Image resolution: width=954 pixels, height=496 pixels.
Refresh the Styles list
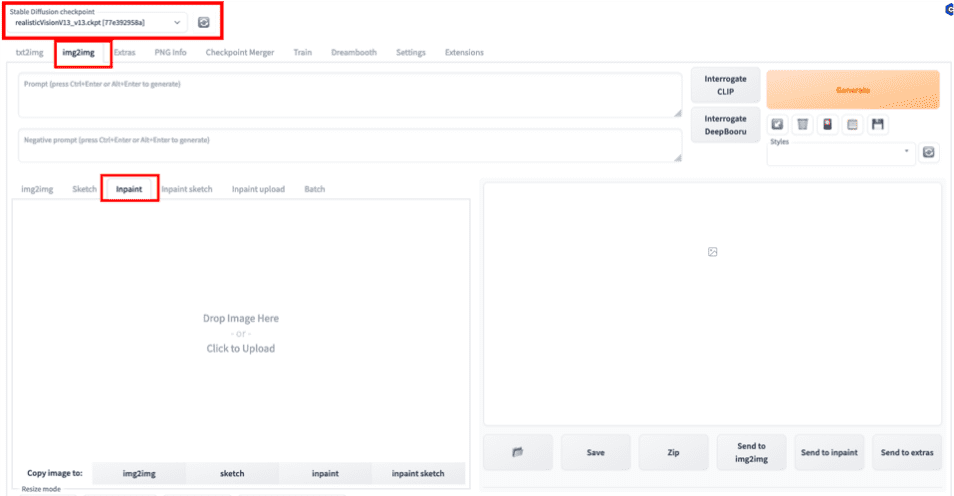click(x=929, y=152)
